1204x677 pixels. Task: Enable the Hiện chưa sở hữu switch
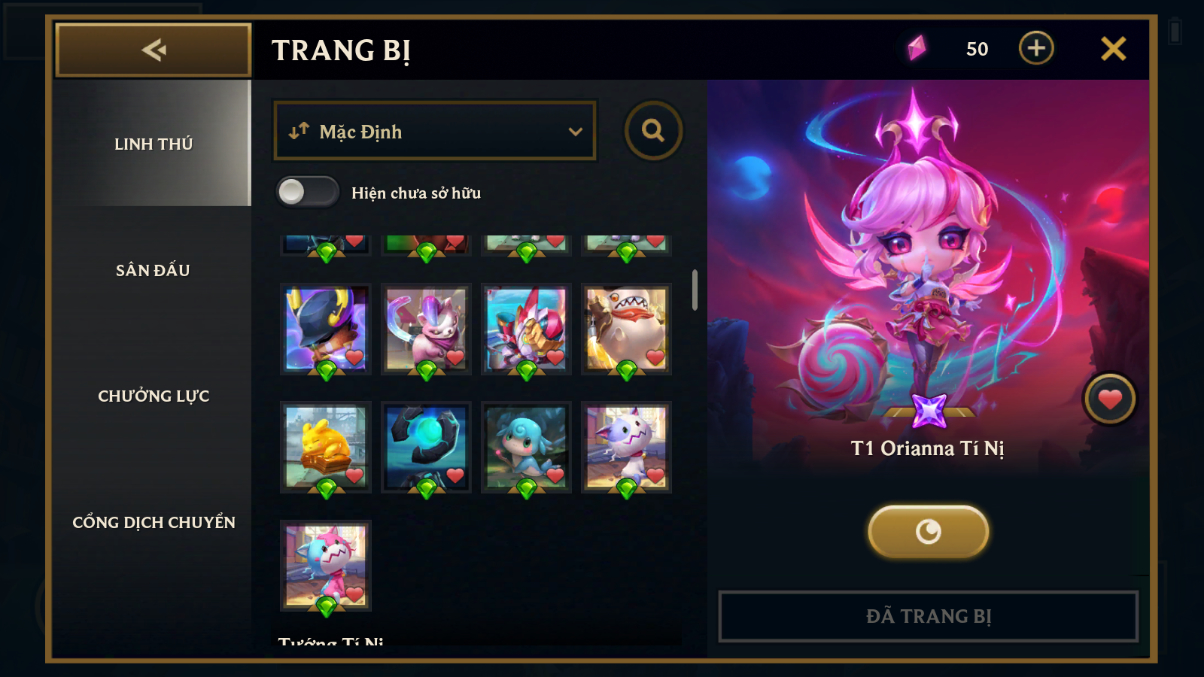point(308,192)
